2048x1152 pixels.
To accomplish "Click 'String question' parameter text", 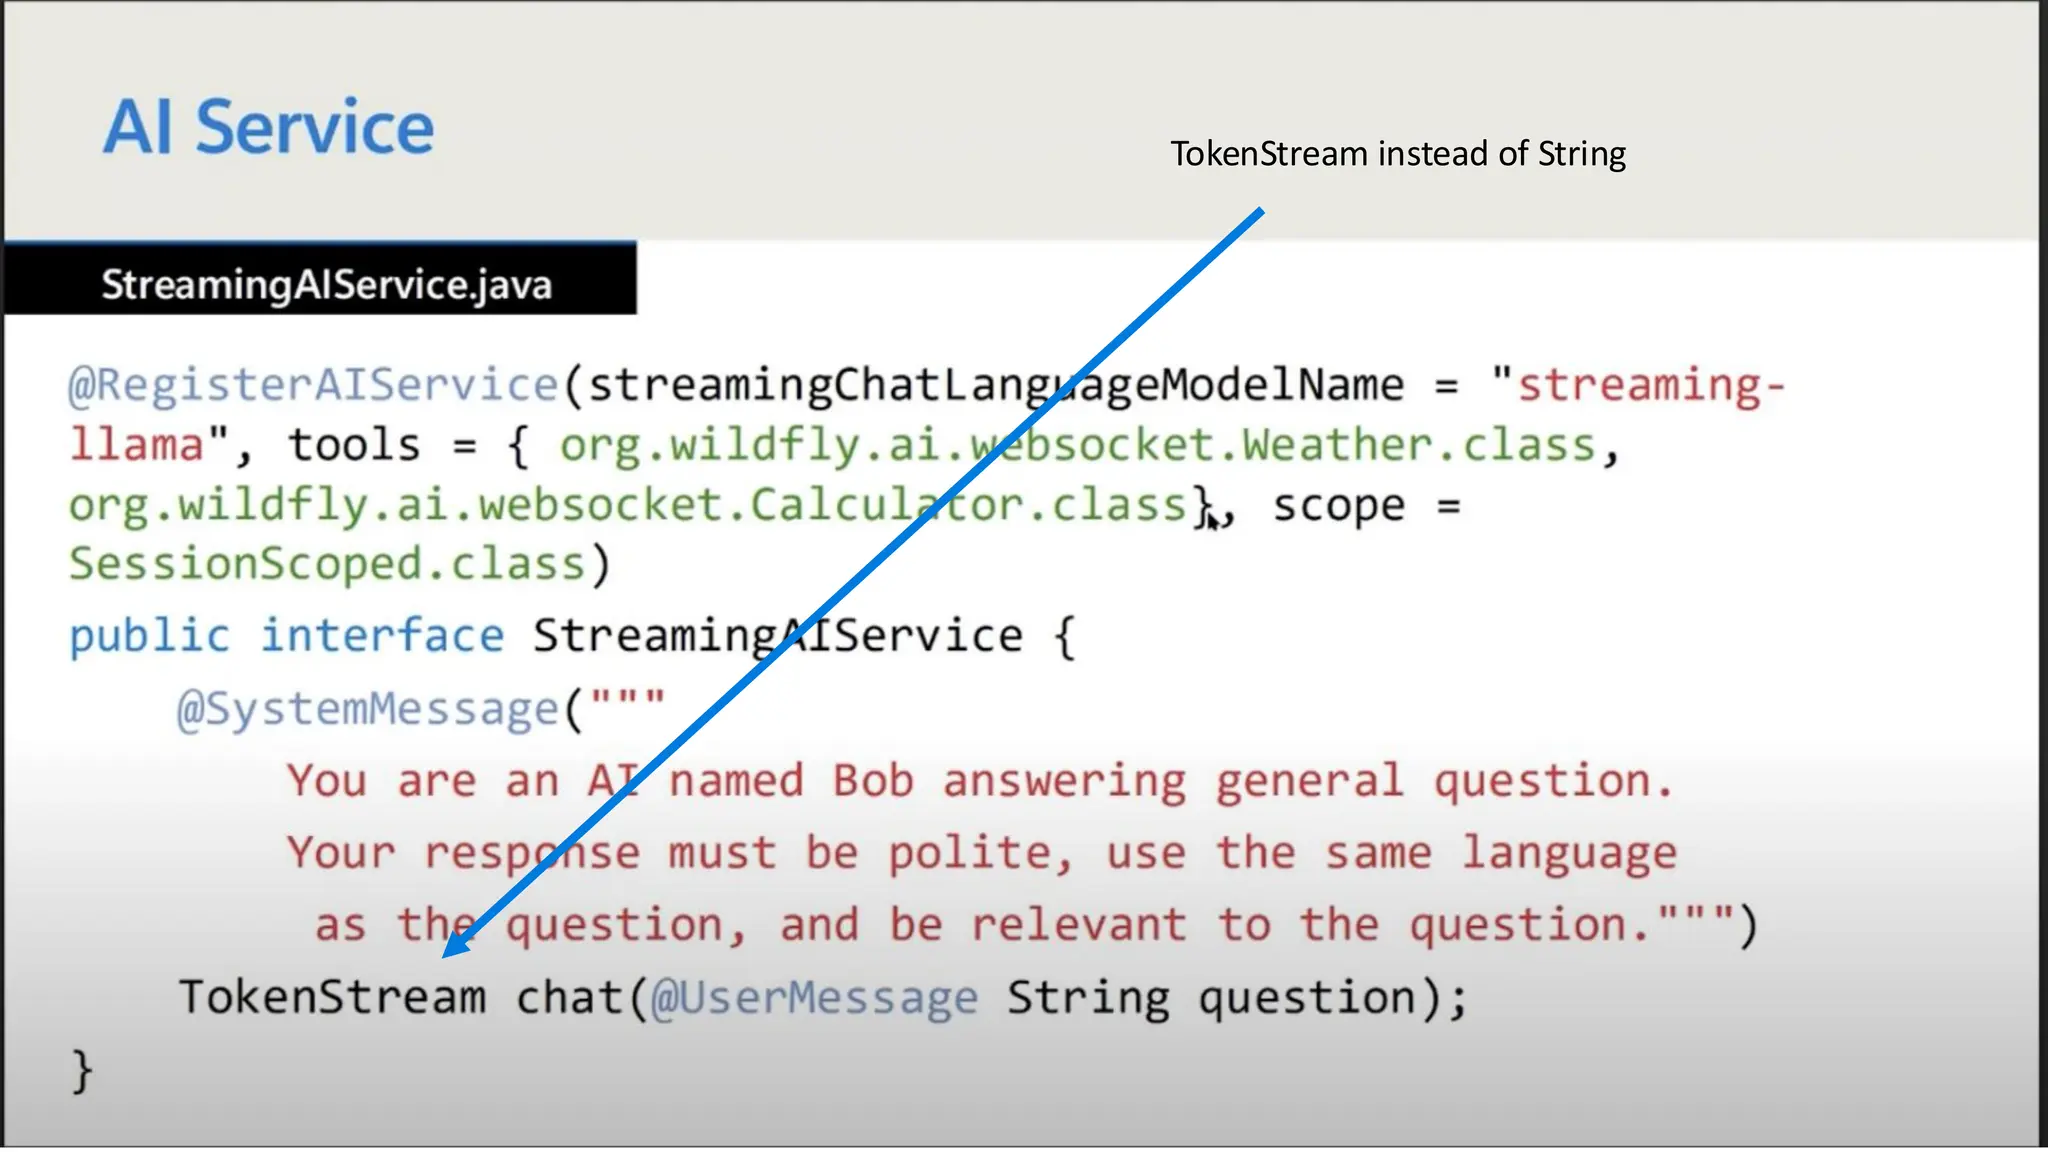I will click(x=1210, y=998).
